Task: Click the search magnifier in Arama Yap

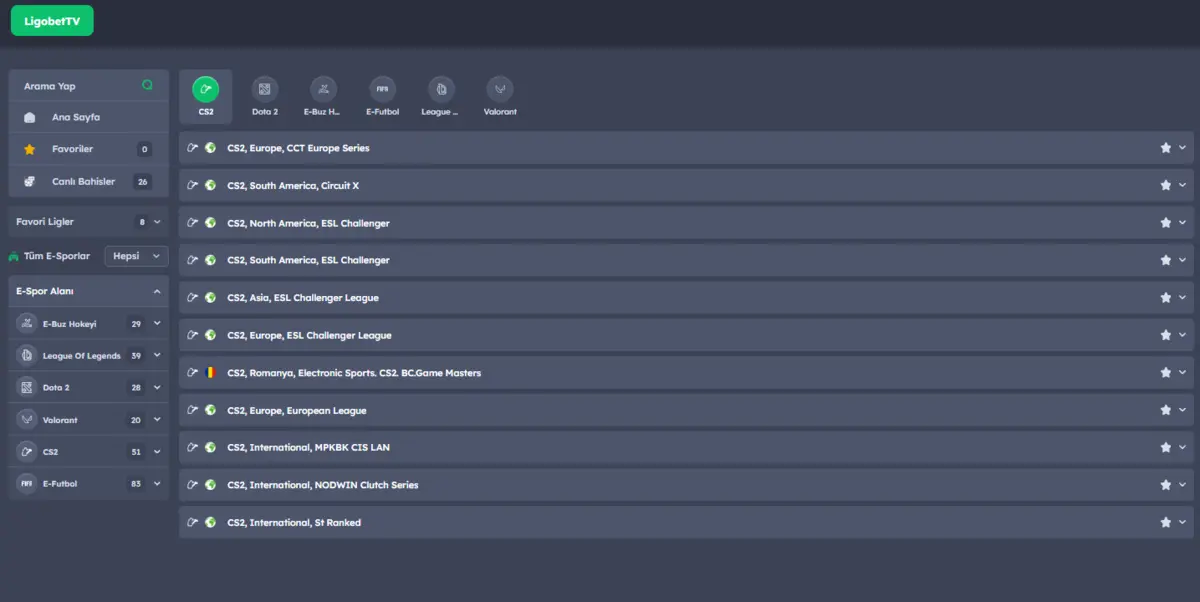Action: click(147, 86)
